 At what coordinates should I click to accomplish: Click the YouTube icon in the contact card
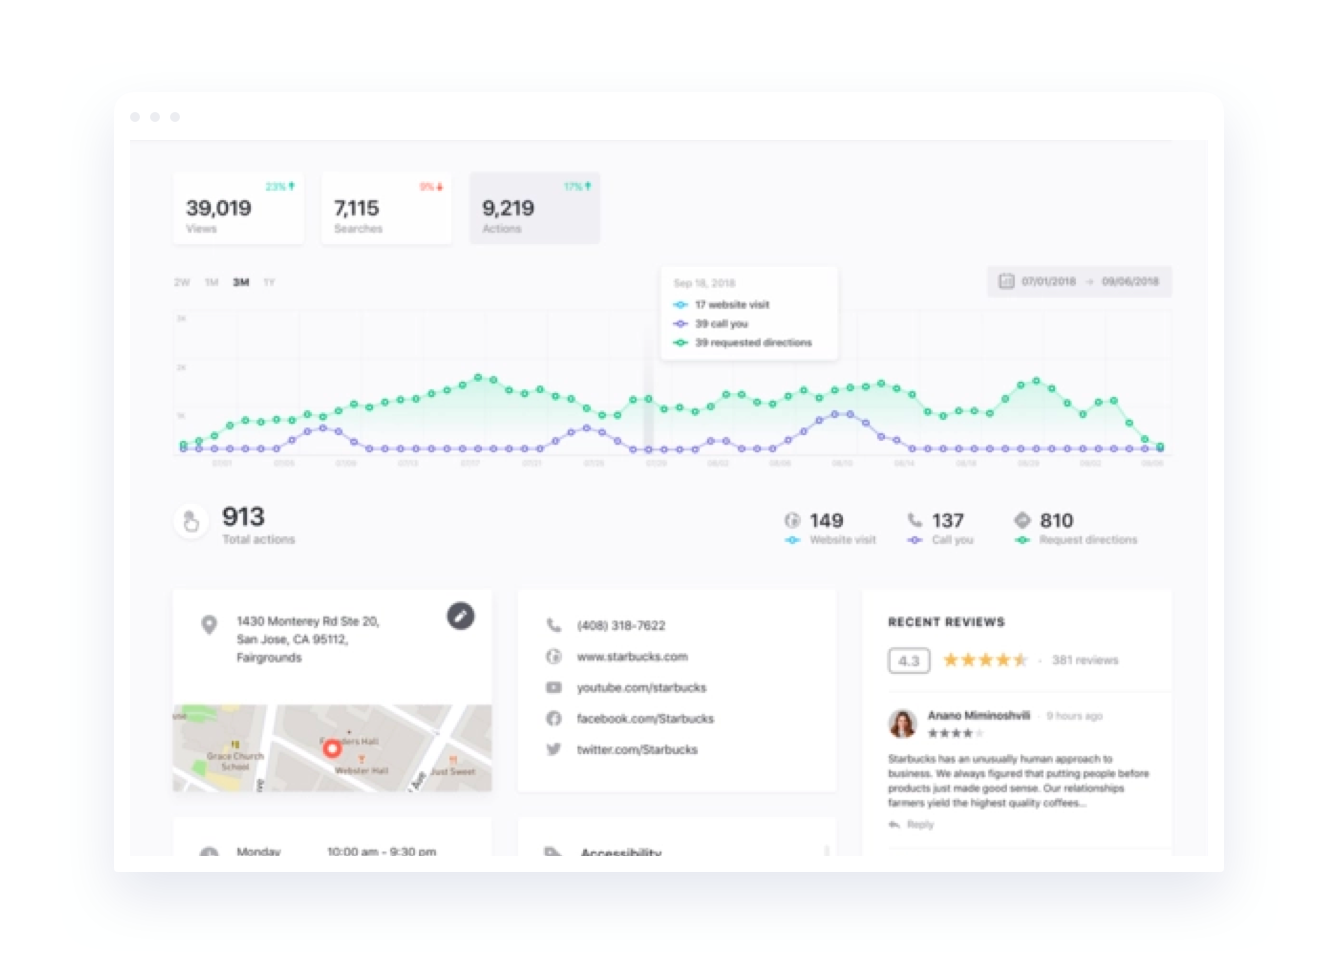pos(553,687)
